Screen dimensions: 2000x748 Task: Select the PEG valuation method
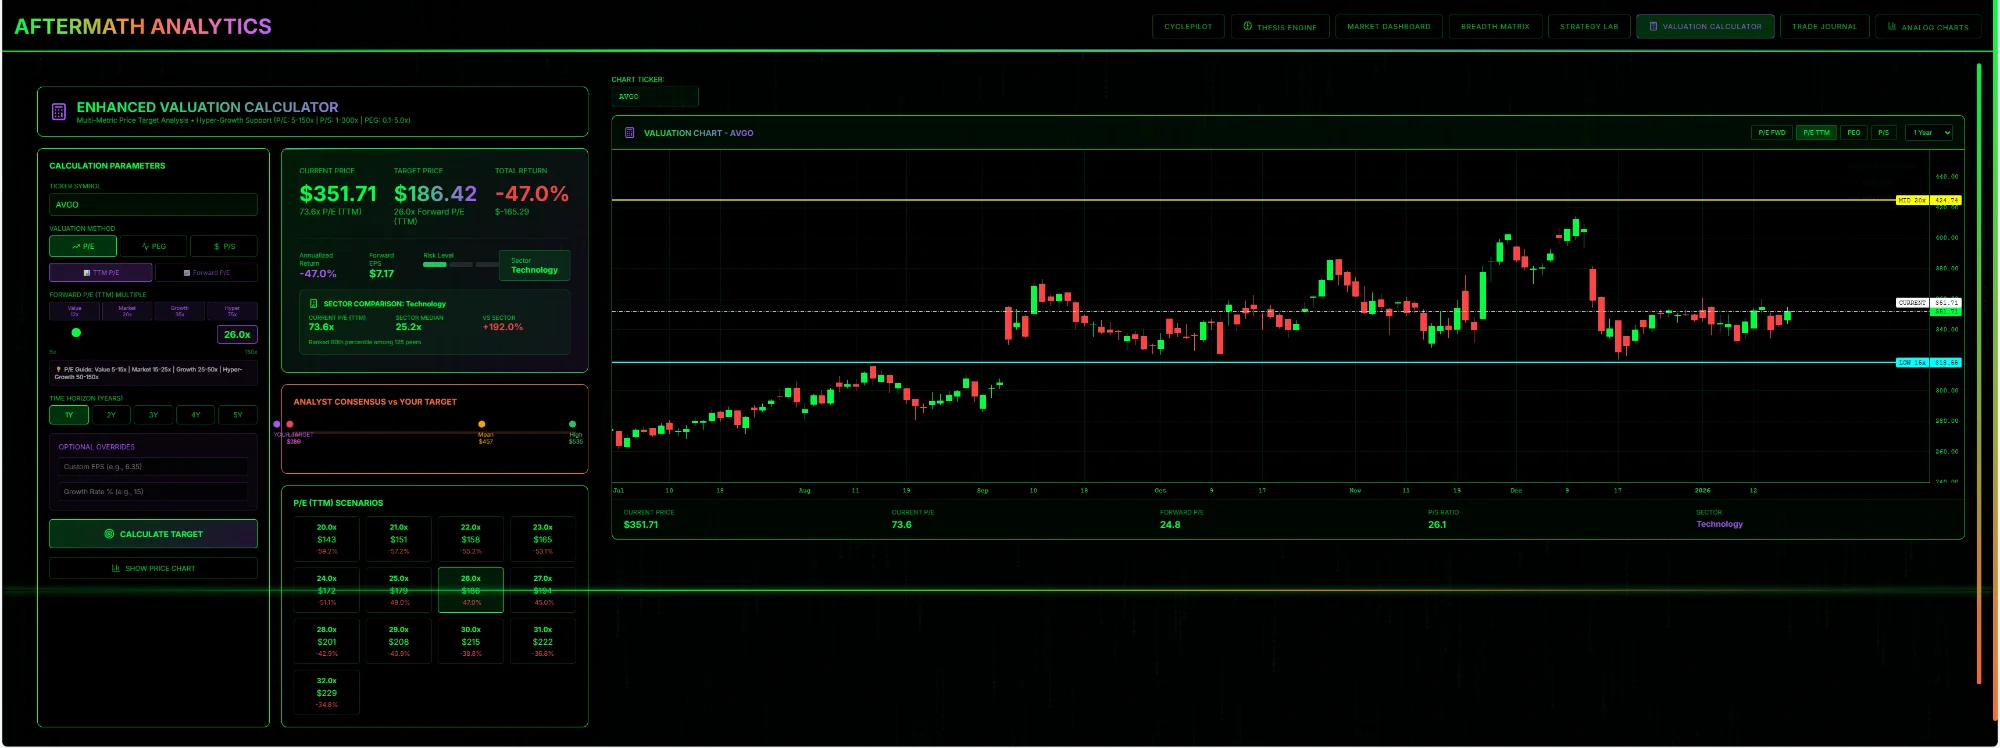[153, 246]
